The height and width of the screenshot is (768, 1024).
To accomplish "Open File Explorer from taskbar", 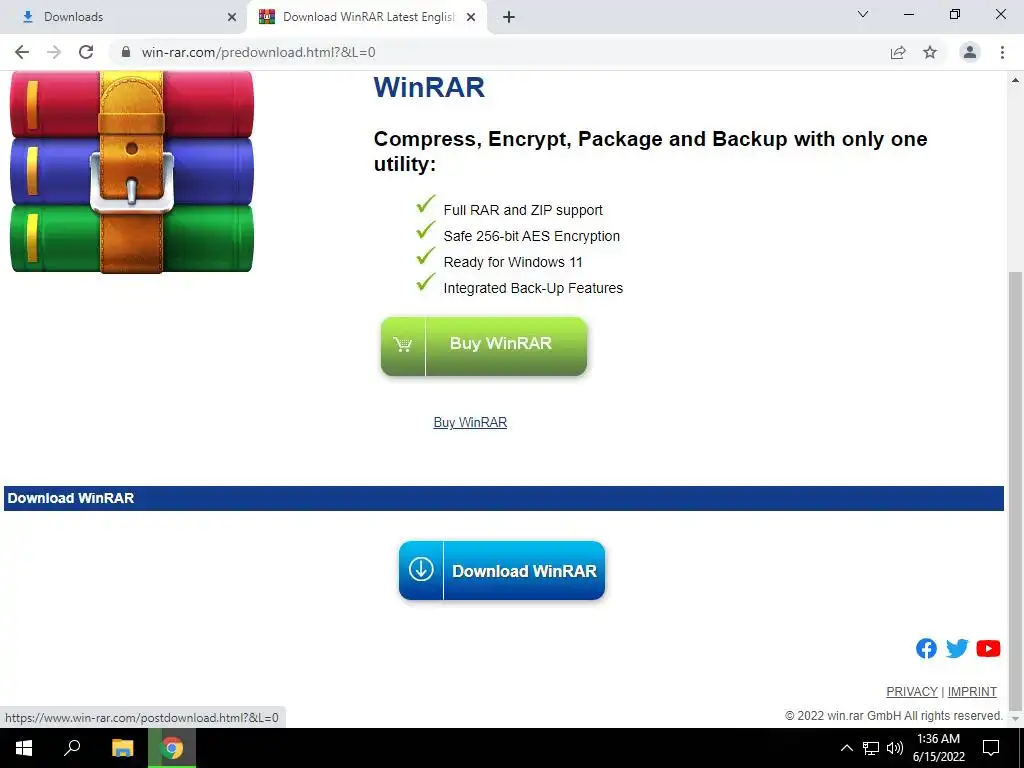I will click(x=122, y=748).
